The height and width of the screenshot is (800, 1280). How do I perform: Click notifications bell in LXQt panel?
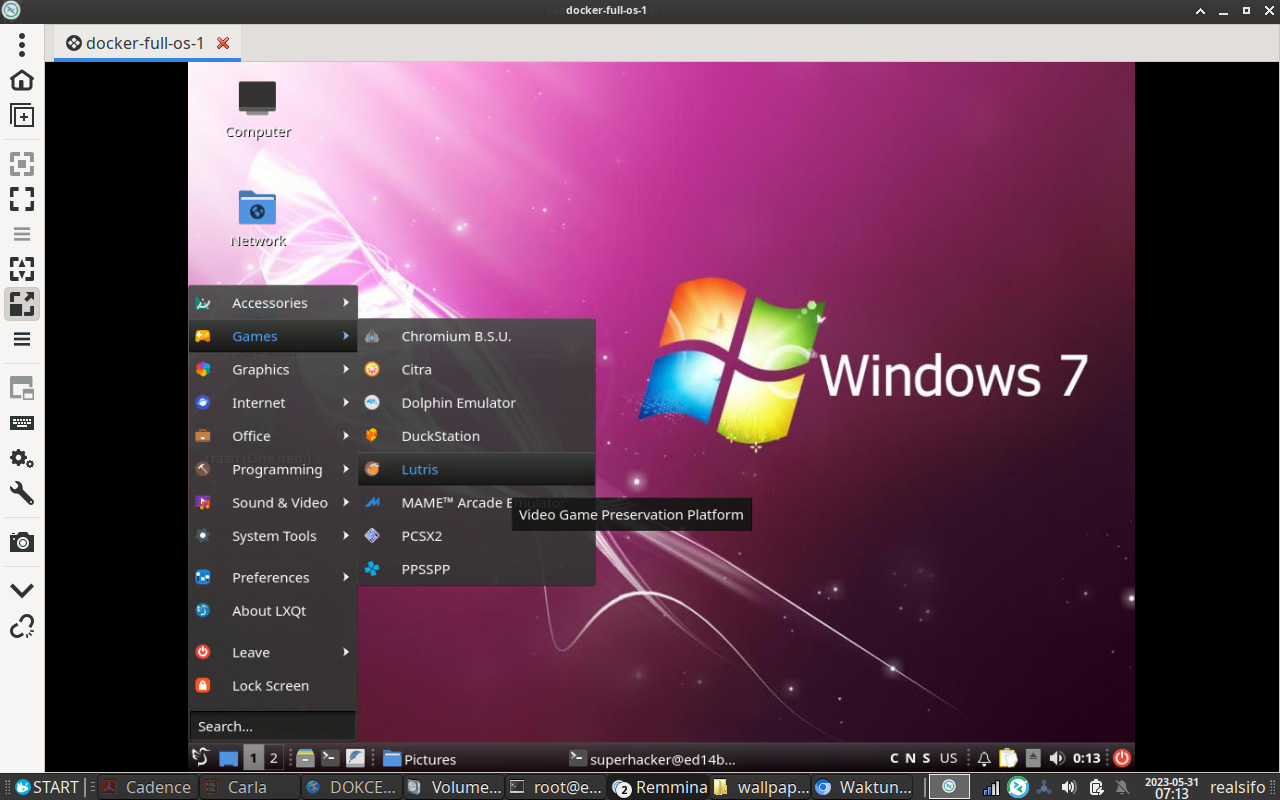tap(984, 759)
